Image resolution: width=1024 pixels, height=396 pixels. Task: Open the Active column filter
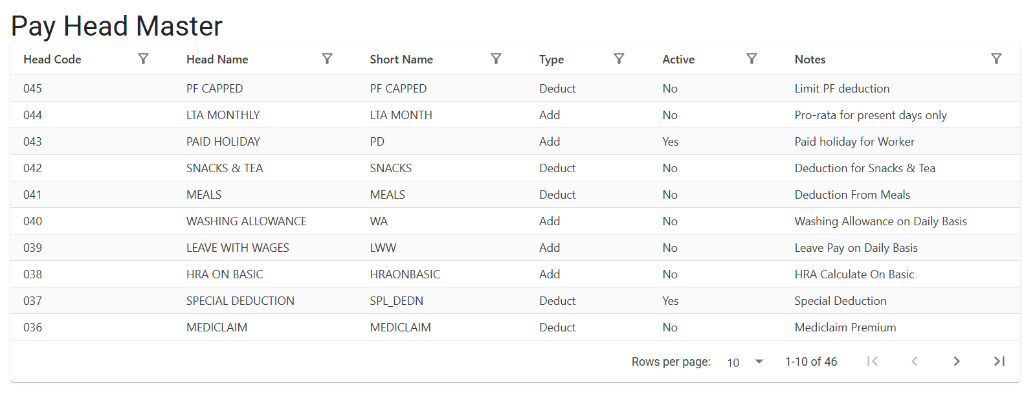coord(752,59)
